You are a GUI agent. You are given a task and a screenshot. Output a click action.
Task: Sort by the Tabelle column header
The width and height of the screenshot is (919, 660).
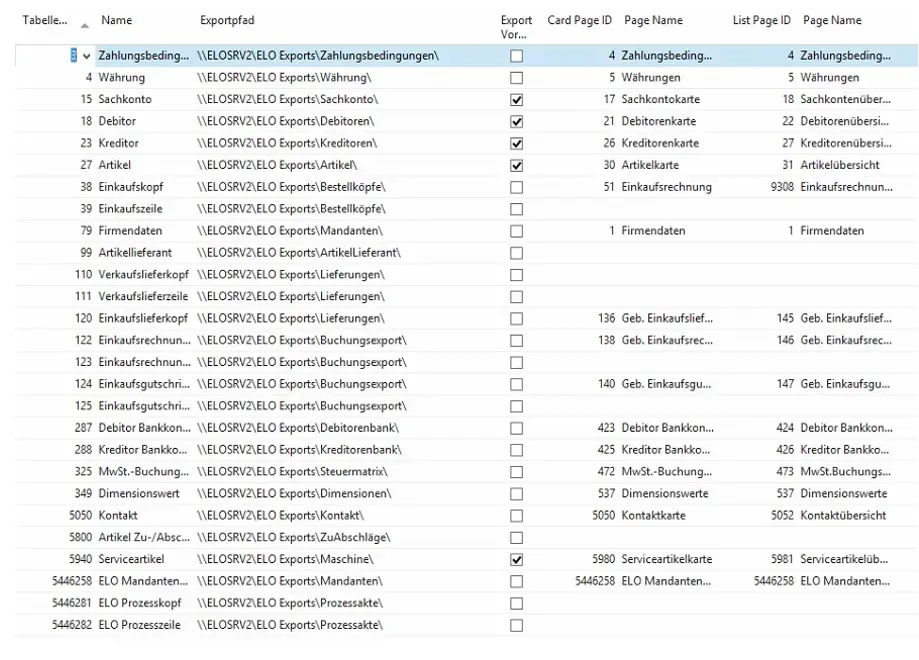(x=45, y=21)
